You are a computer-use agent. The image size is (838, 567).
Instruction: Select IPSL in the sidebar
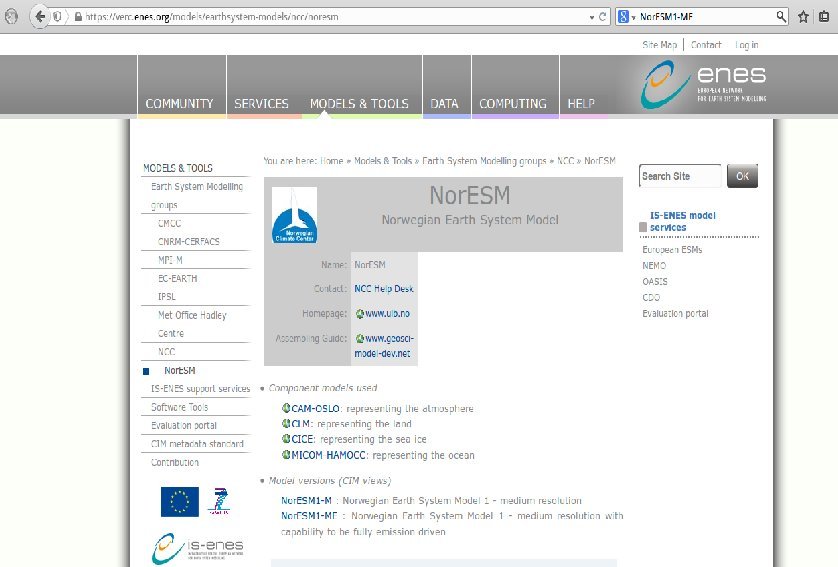point(166,297)
